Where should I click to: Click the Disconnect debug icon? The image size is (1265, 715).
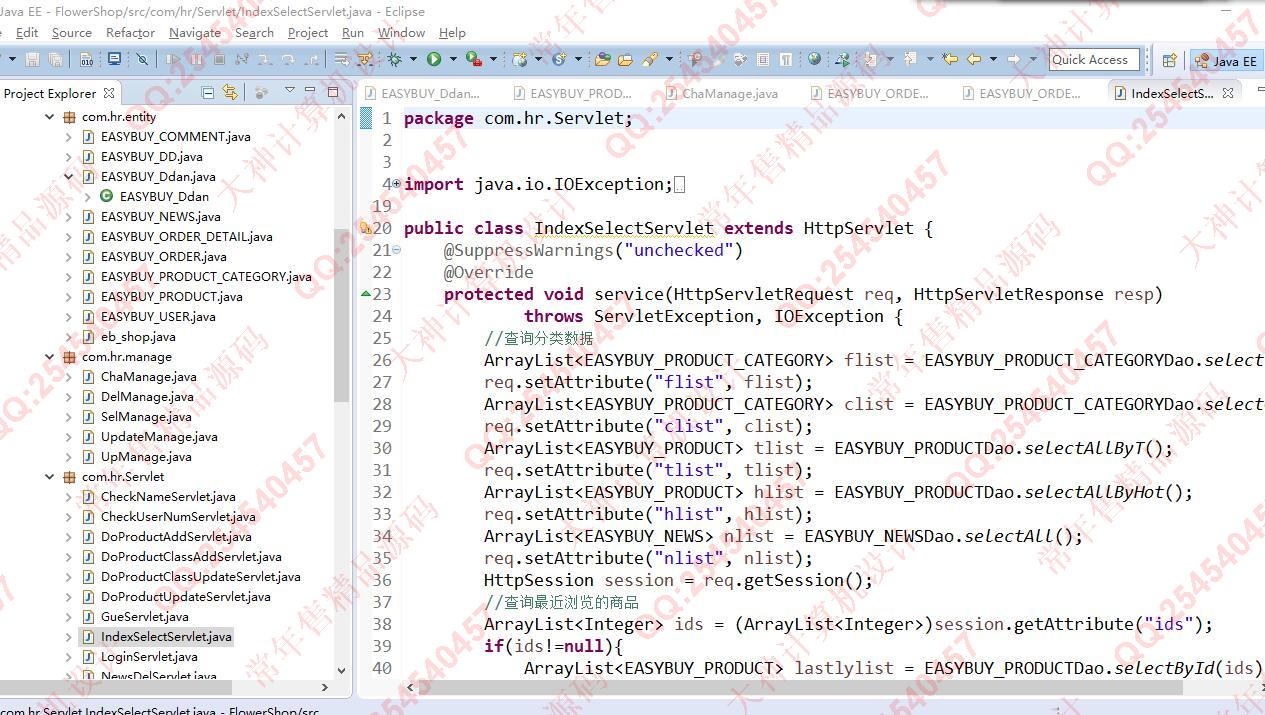click(x=241, y=60)
